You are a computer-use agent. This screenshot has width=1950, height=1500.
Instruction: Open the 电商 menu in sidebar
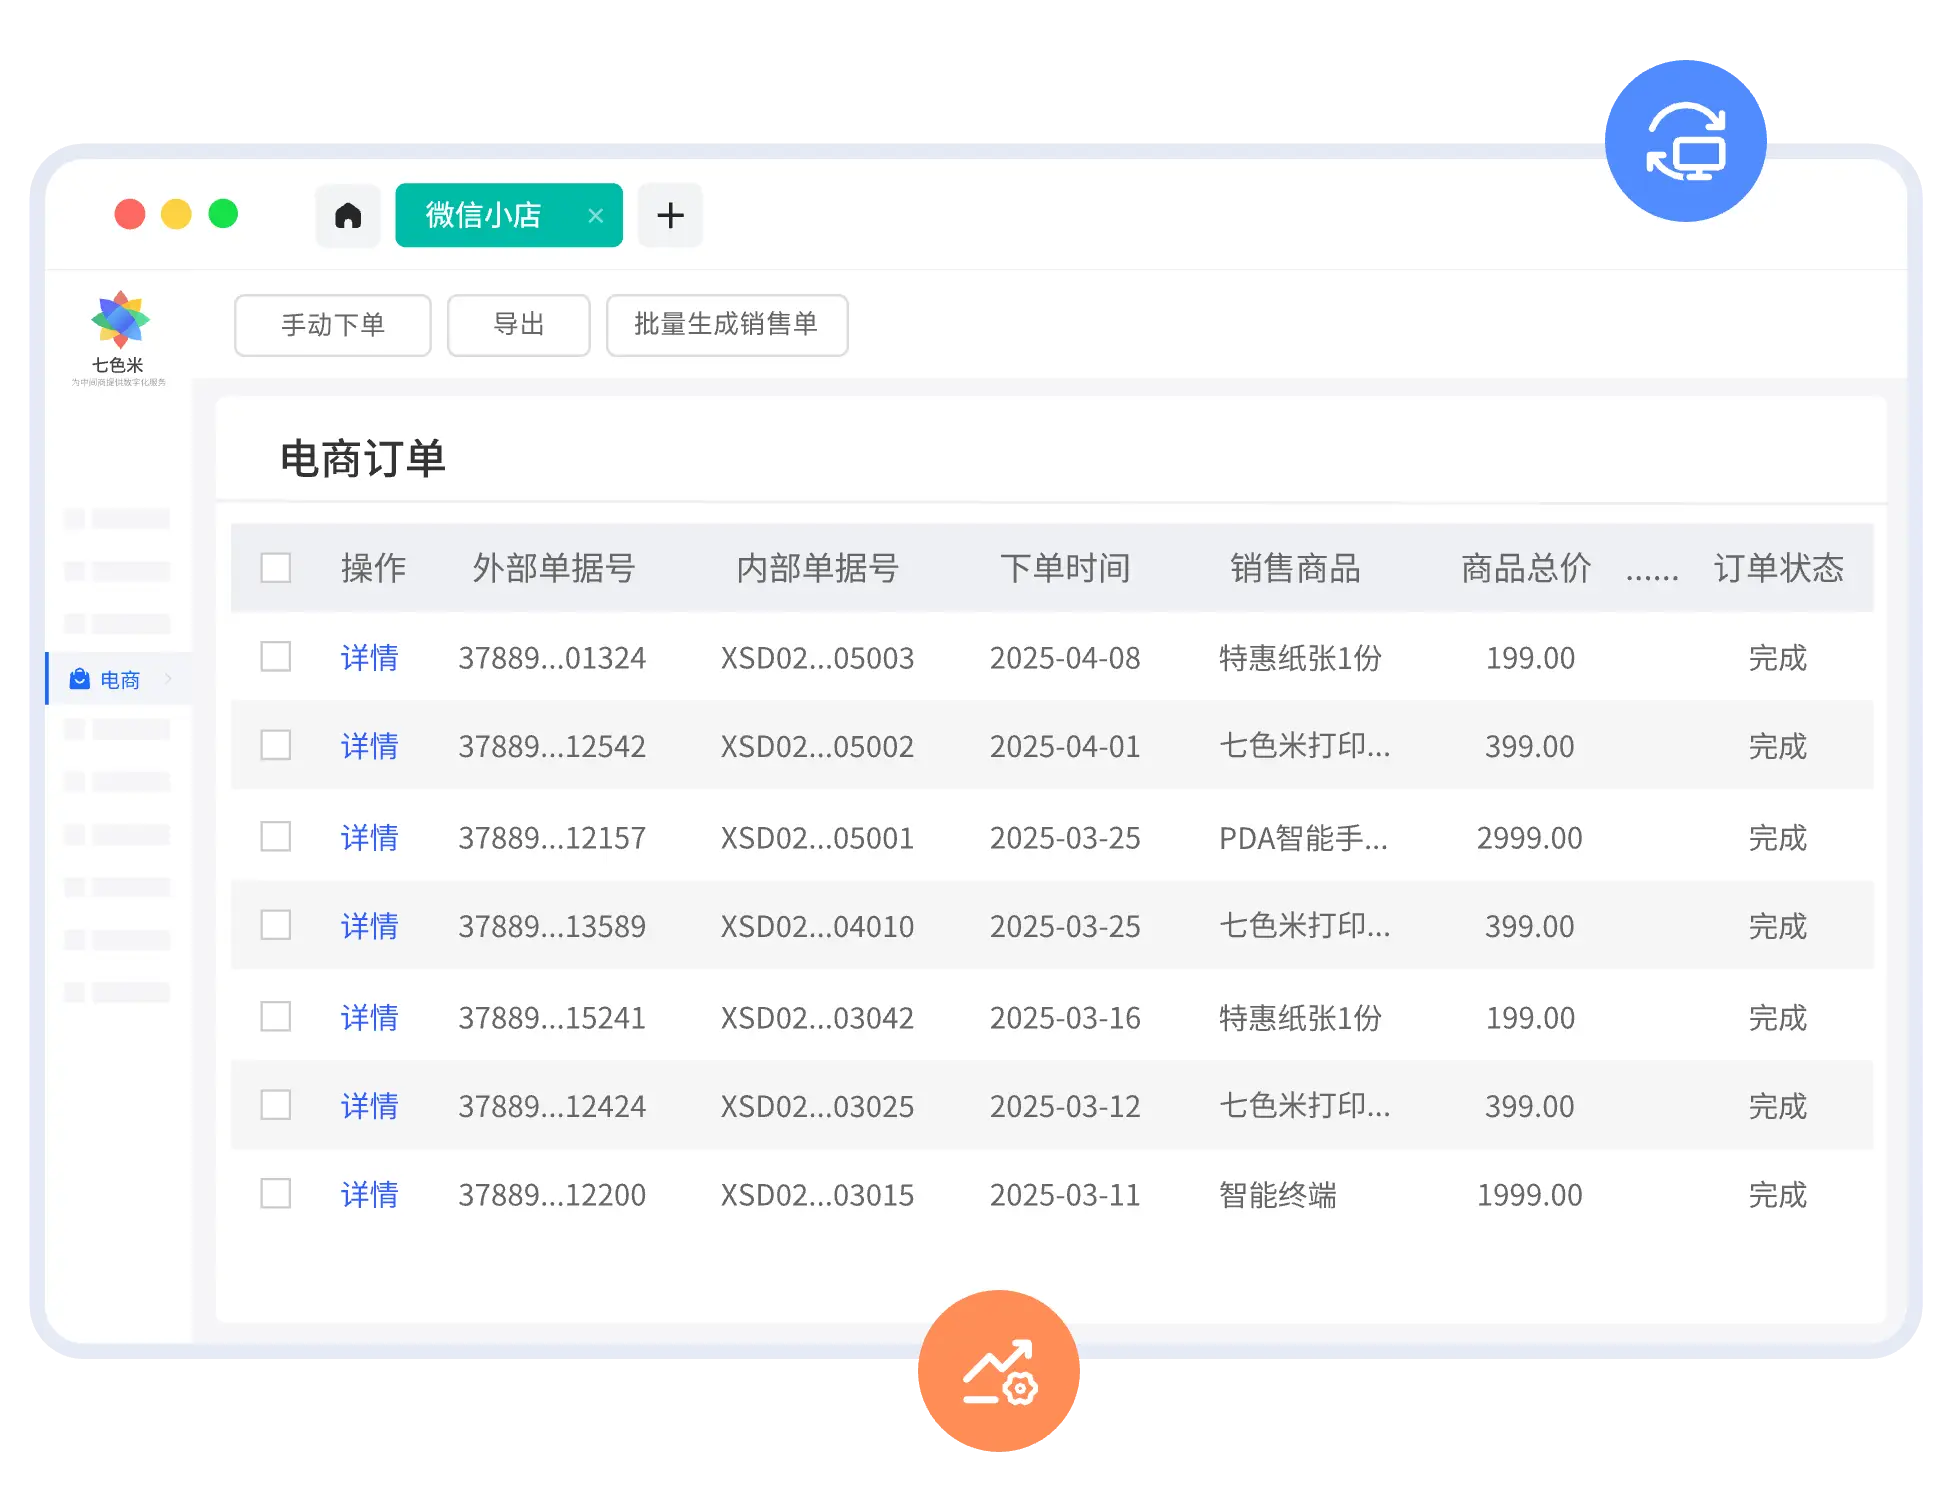(x=119, y=679)
